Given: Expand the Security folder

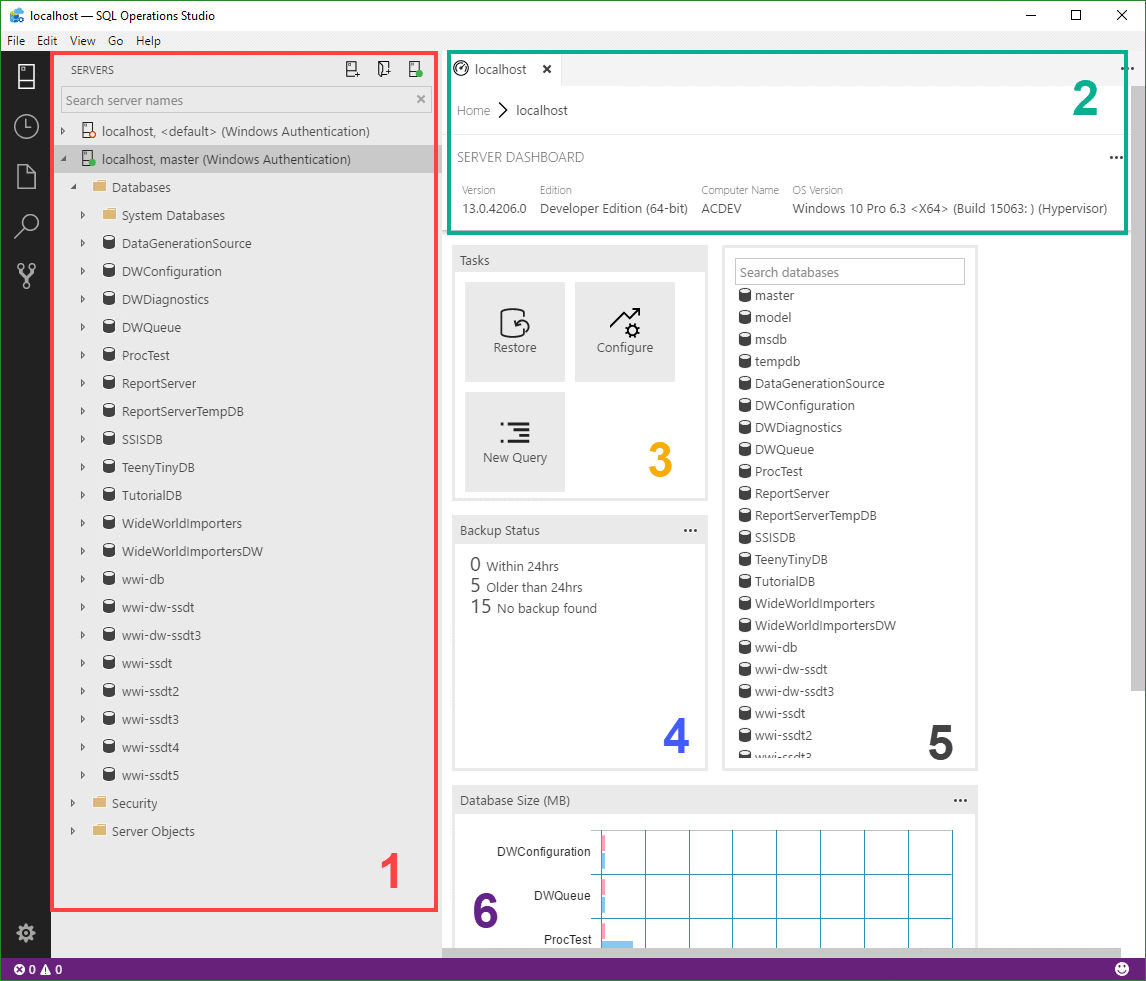Looking at the screenshot, I should tap(73, 803).
